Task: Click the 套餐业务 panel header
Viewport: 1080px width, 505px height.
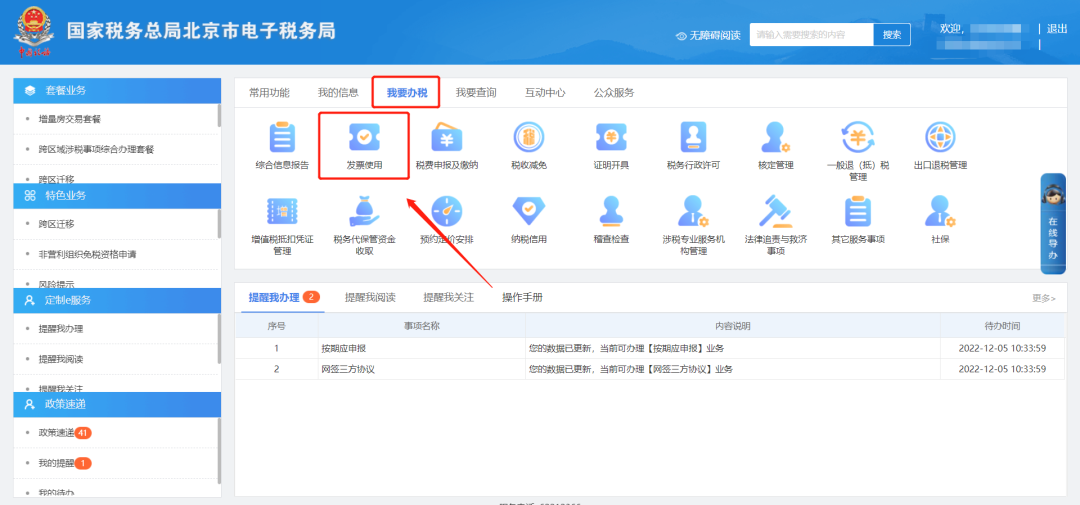Action: coord(118,90)
